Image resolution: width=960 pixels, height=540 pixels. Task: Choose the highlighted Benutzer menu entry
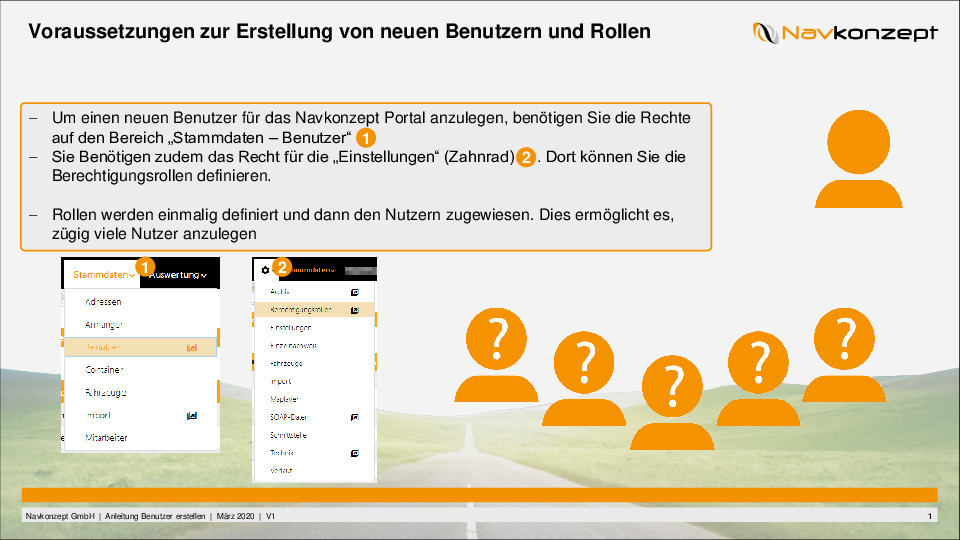(140, 347)
